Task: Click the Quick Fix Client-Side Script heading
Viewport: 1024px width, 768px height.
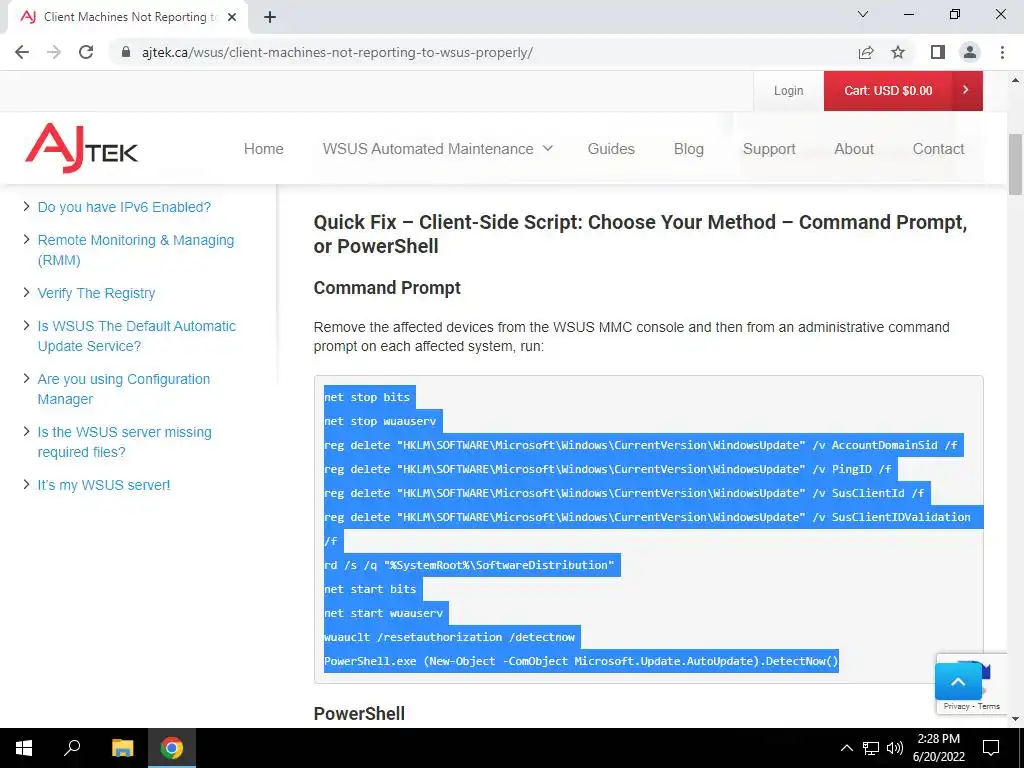Action: point(640,234)
